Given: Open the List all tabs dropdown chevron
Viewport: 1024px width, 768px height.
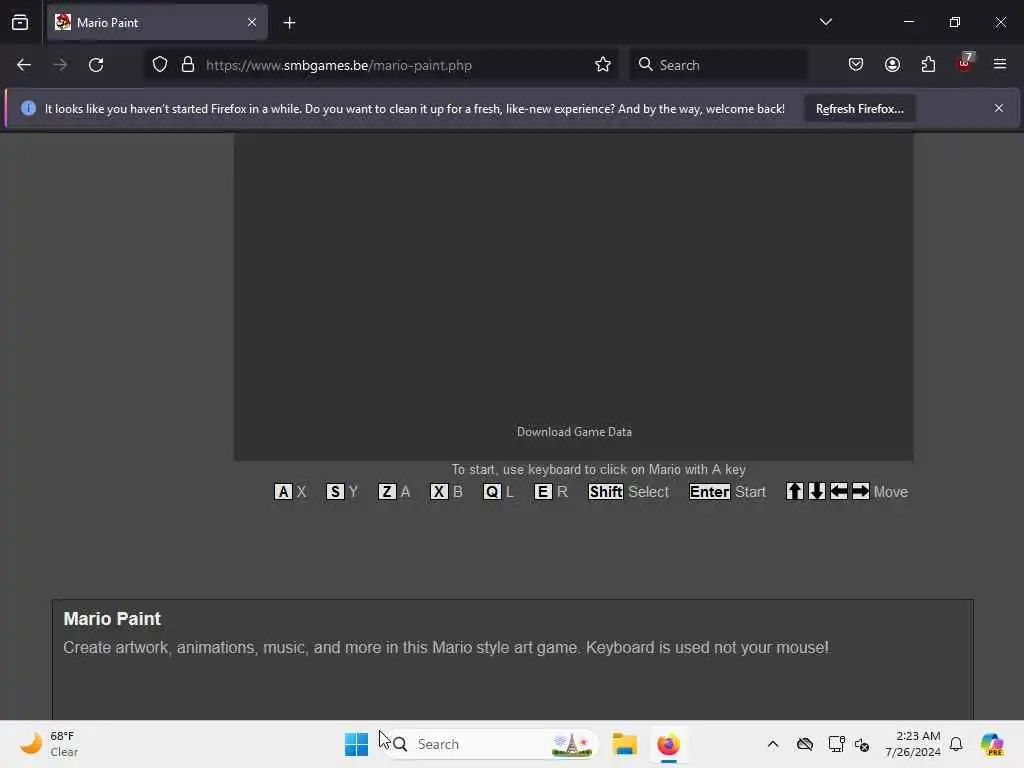Looking at the screenshot, I should click(x=825, y=22).
